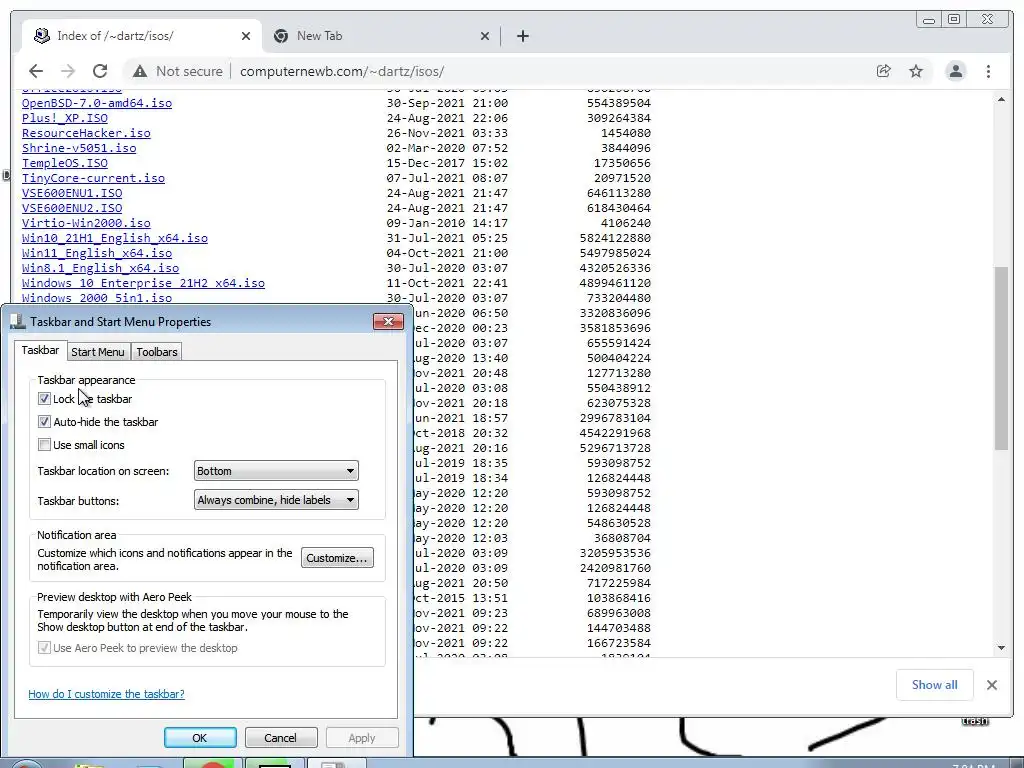
Task: Open Shrine-v5051.iso link
Action: (x=79, y=148)
